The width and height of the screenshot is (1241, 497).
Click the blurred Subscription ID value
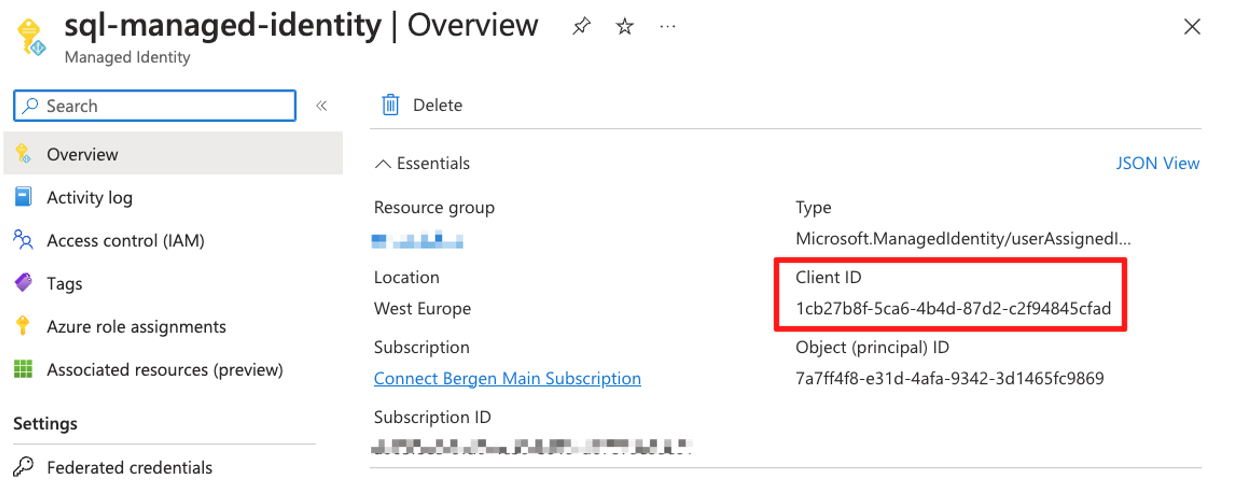click(x=532, y=446)
